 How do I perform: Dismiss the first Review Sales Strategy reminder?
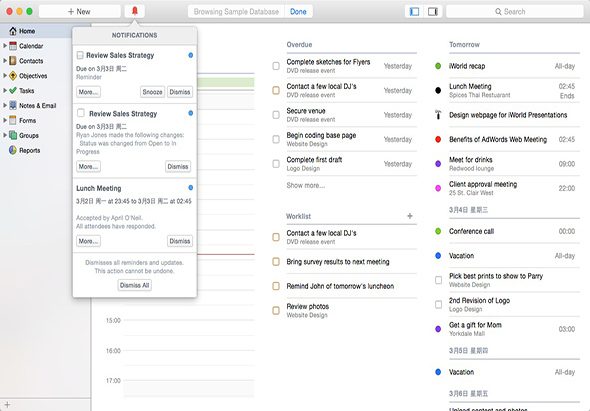[179, 92]
